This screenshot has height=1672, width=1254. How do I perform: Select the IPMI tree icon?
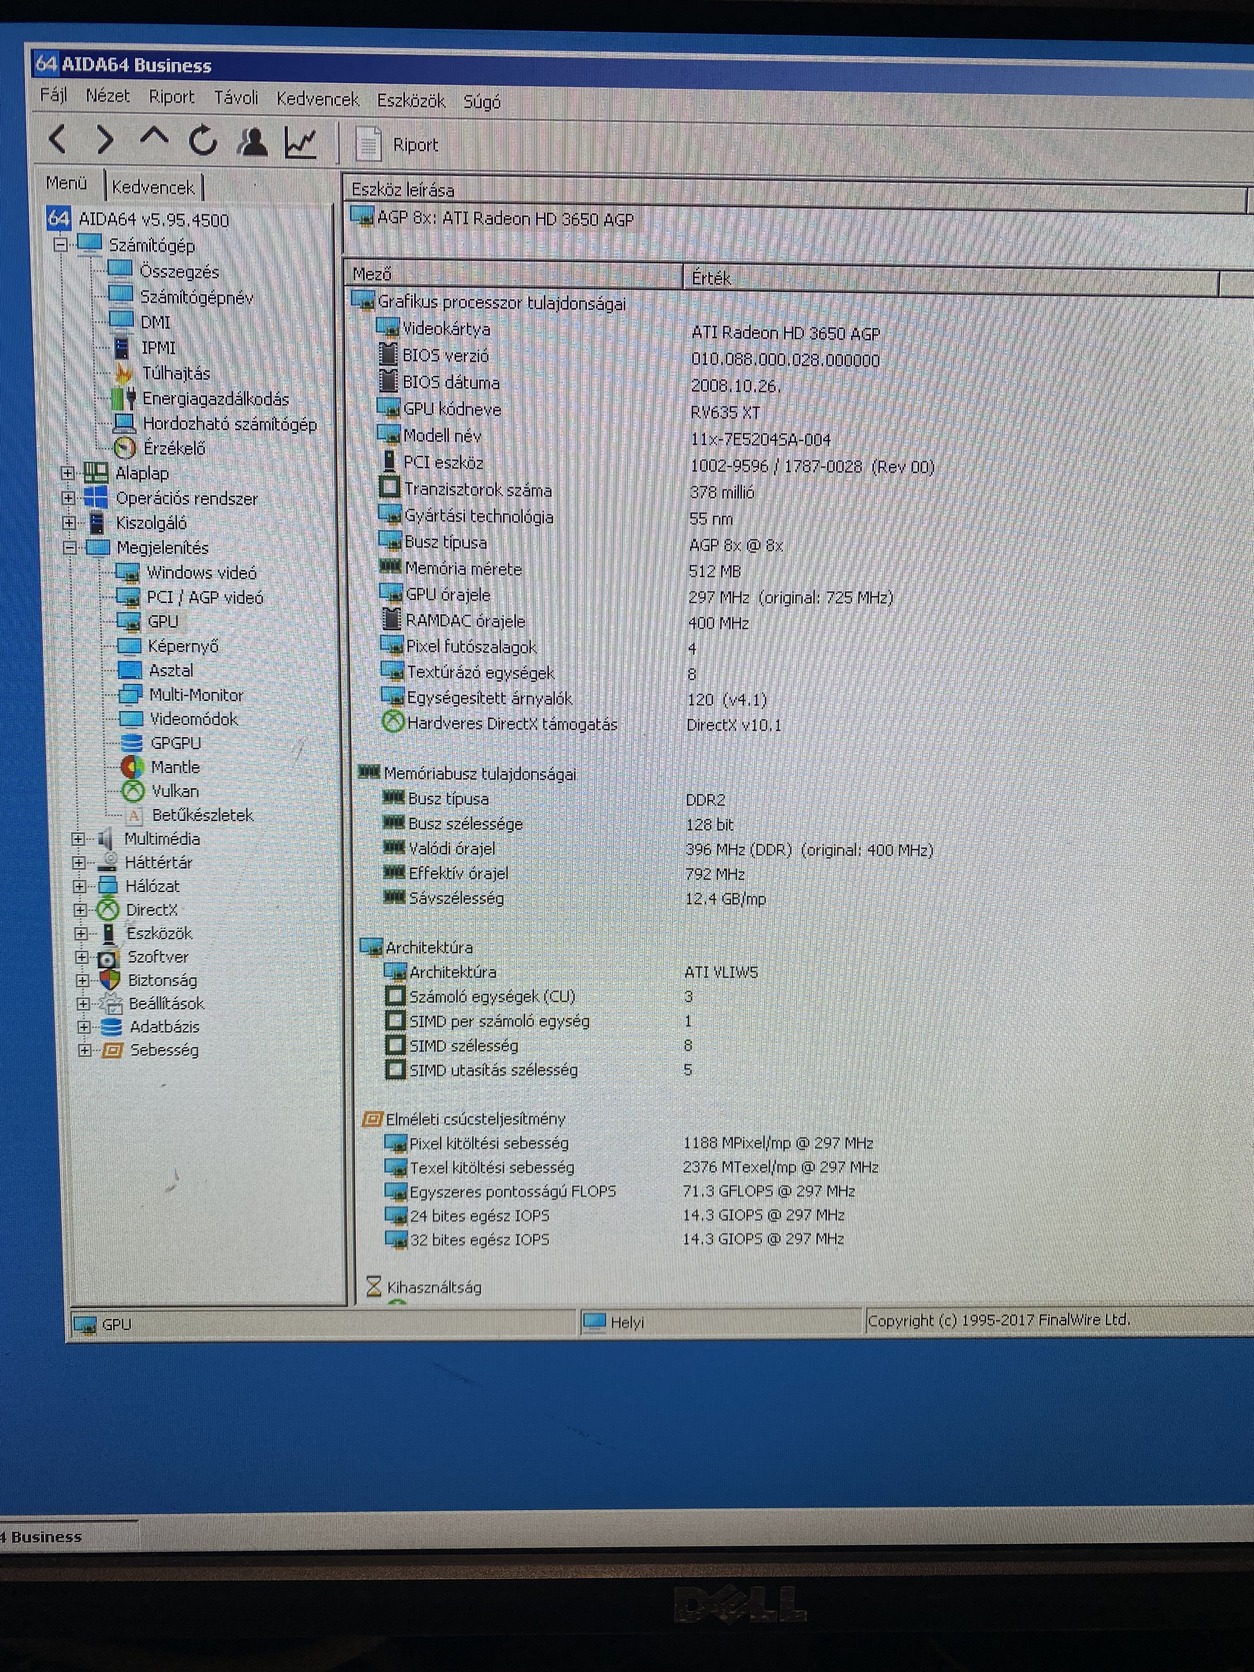click(123, 347)
